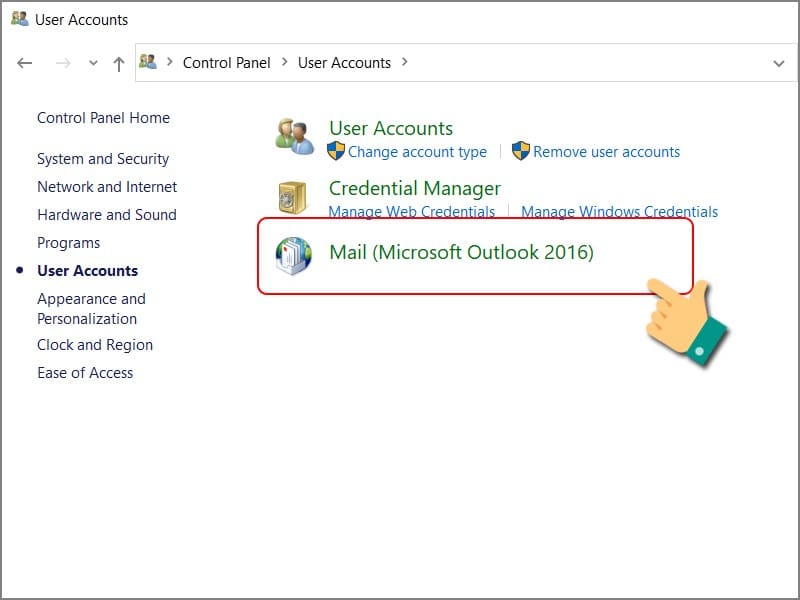The image size is (800, 600).
Task: Open address bar history dropdown arrow
Action: pos(779,64)
